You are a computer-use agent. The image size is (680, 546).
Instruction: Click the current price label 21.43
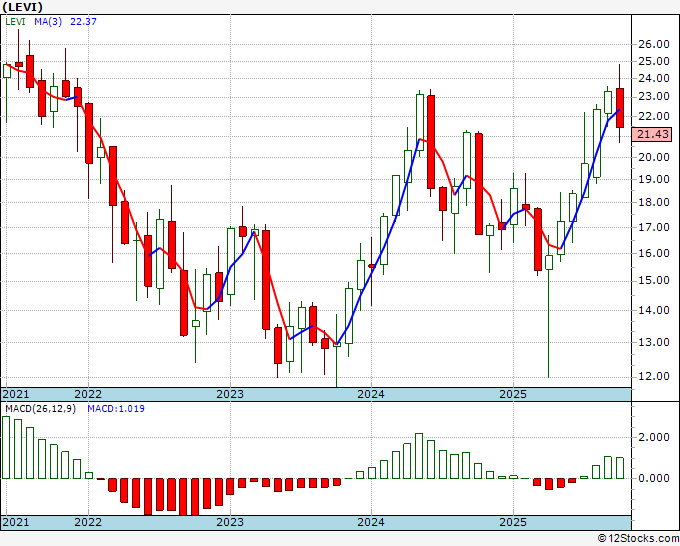653,134
